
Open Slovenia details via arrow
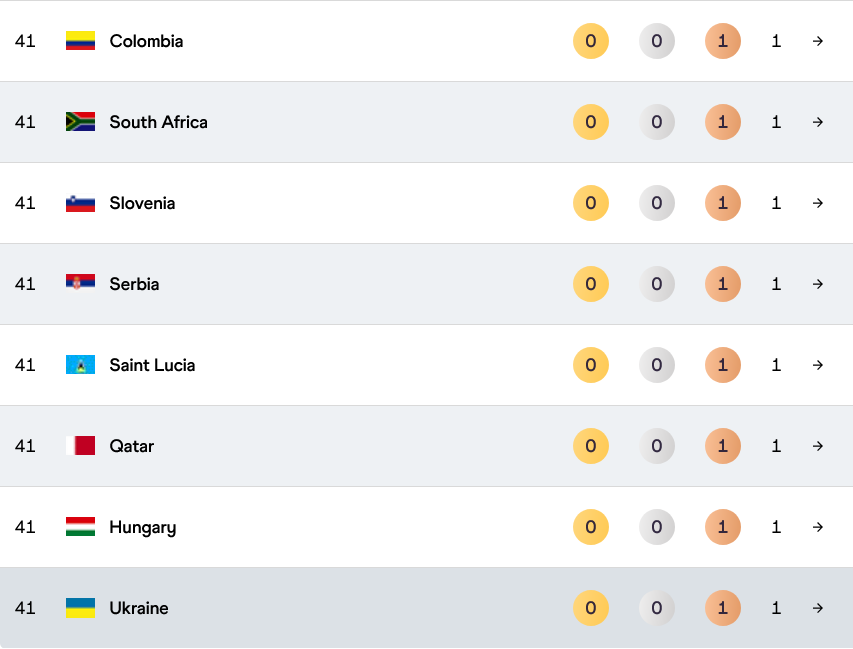pos(818,203)
